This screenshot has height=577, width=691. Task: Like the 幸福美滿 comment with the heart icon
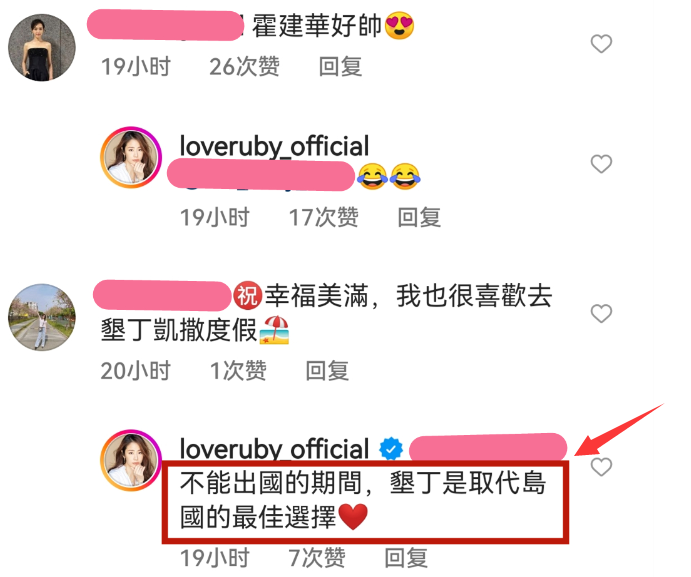[x=601, y=313]
